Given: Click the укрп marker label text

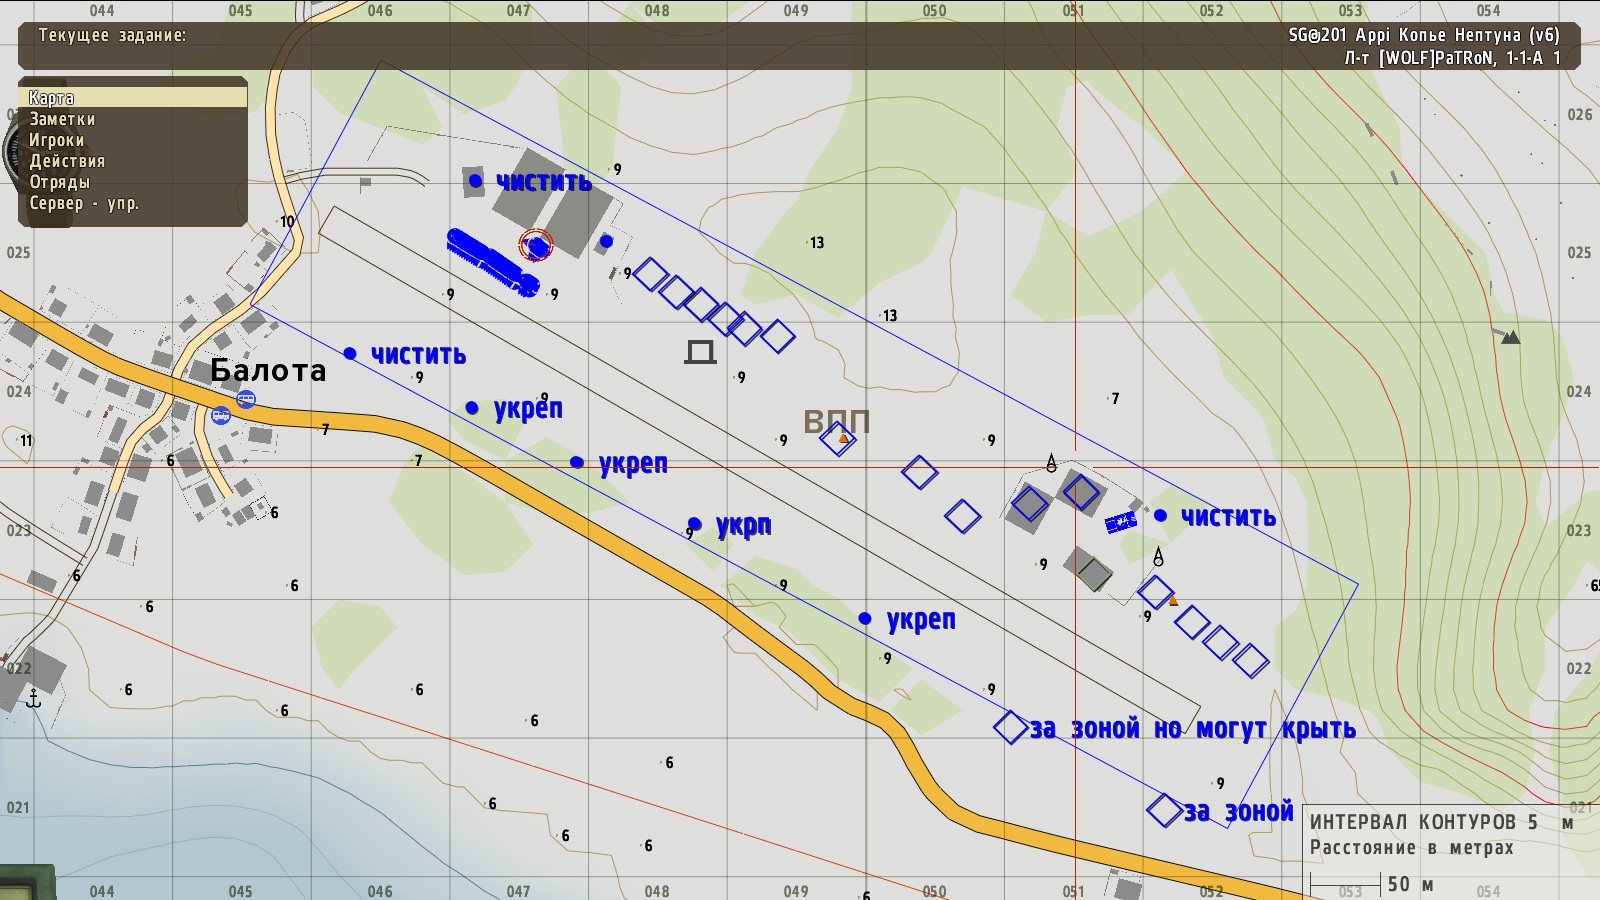Looking at the screenshot, I should tap(743, 526).
